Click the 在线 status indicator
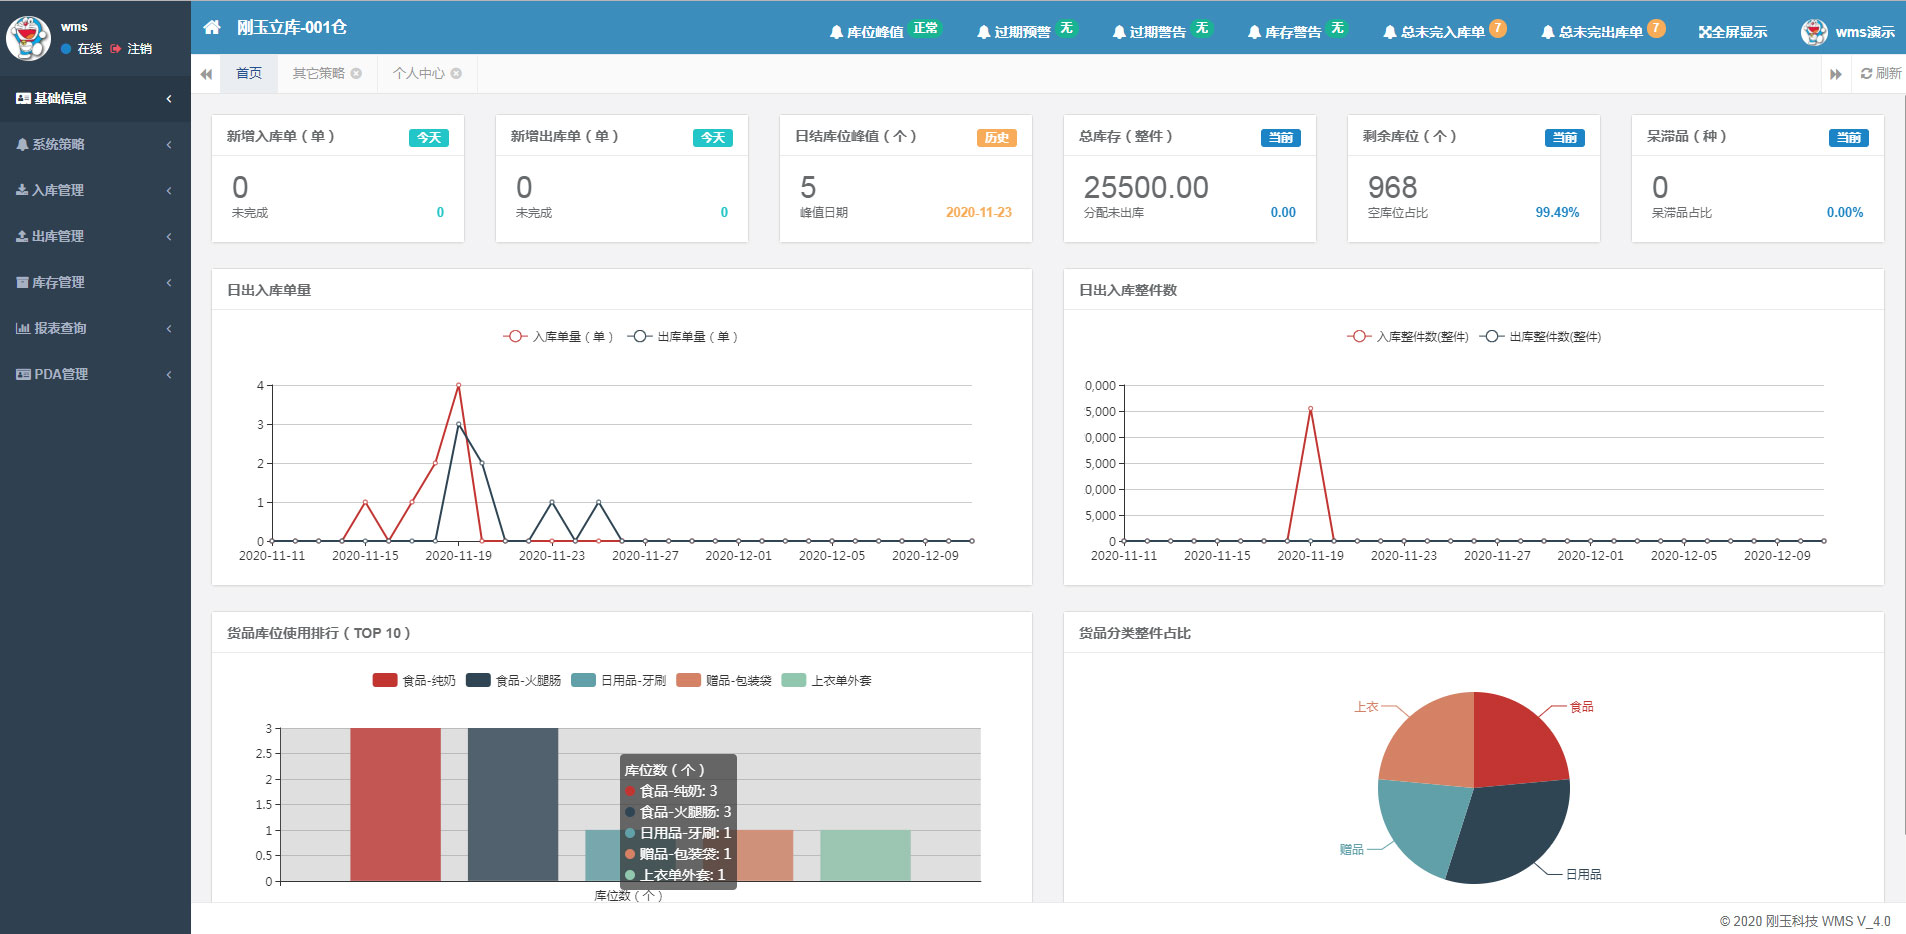 coord(81,48)
